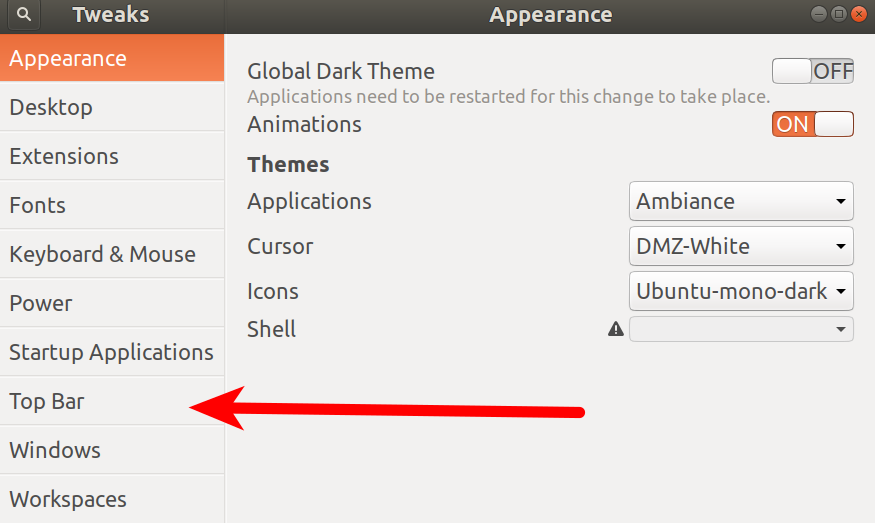Click the search magnifier icon
875x523 pixels.
(24, 15)
